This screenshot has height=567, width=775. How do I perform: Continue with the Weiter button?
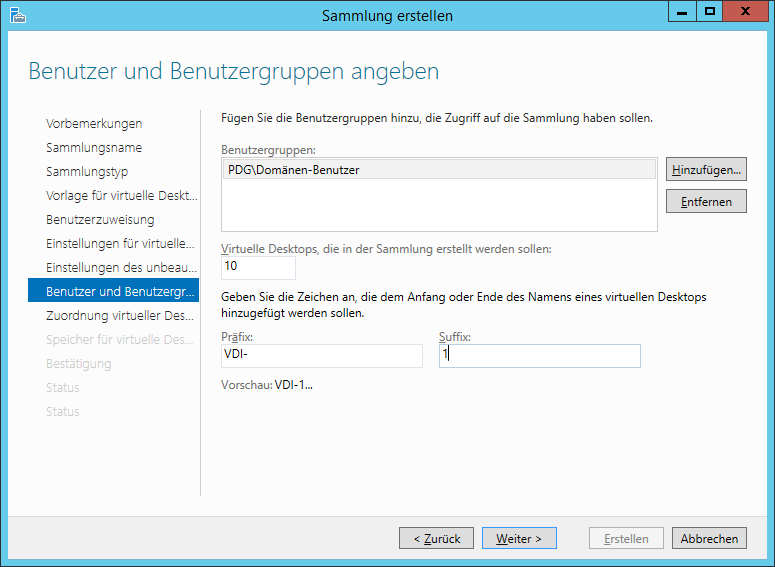[x=519, y=538]
